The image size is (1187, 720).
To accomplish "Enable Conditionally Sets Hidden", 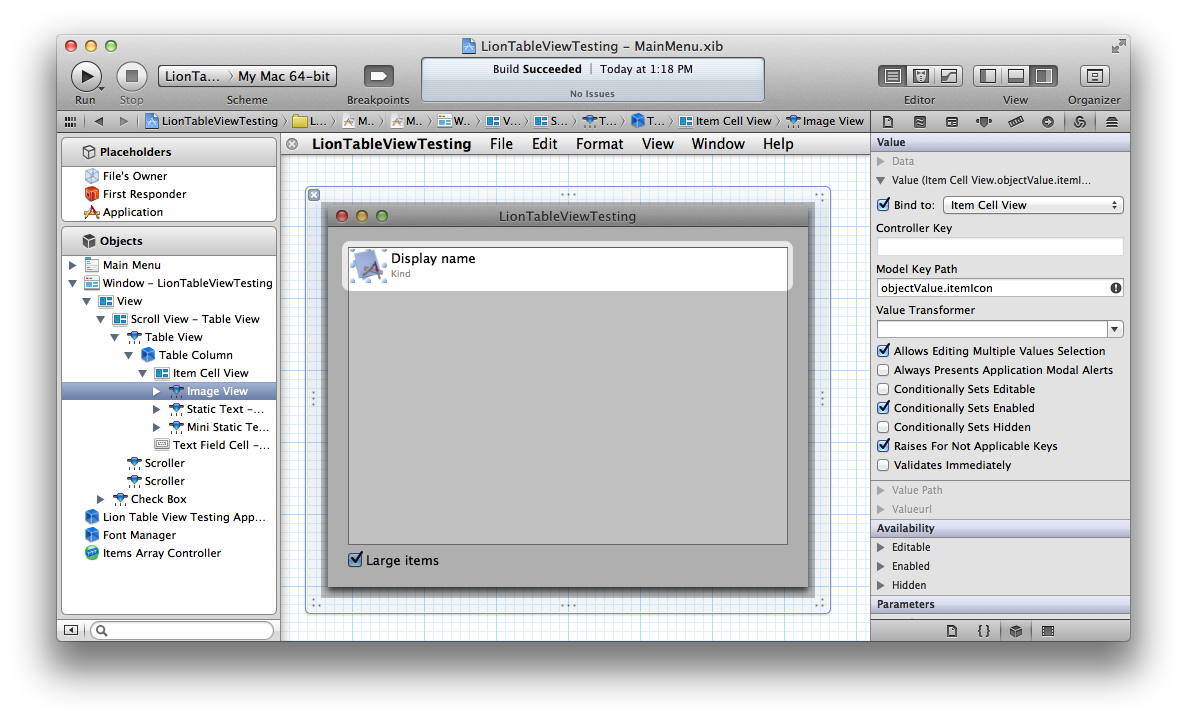I will click(x=883, y=427).
